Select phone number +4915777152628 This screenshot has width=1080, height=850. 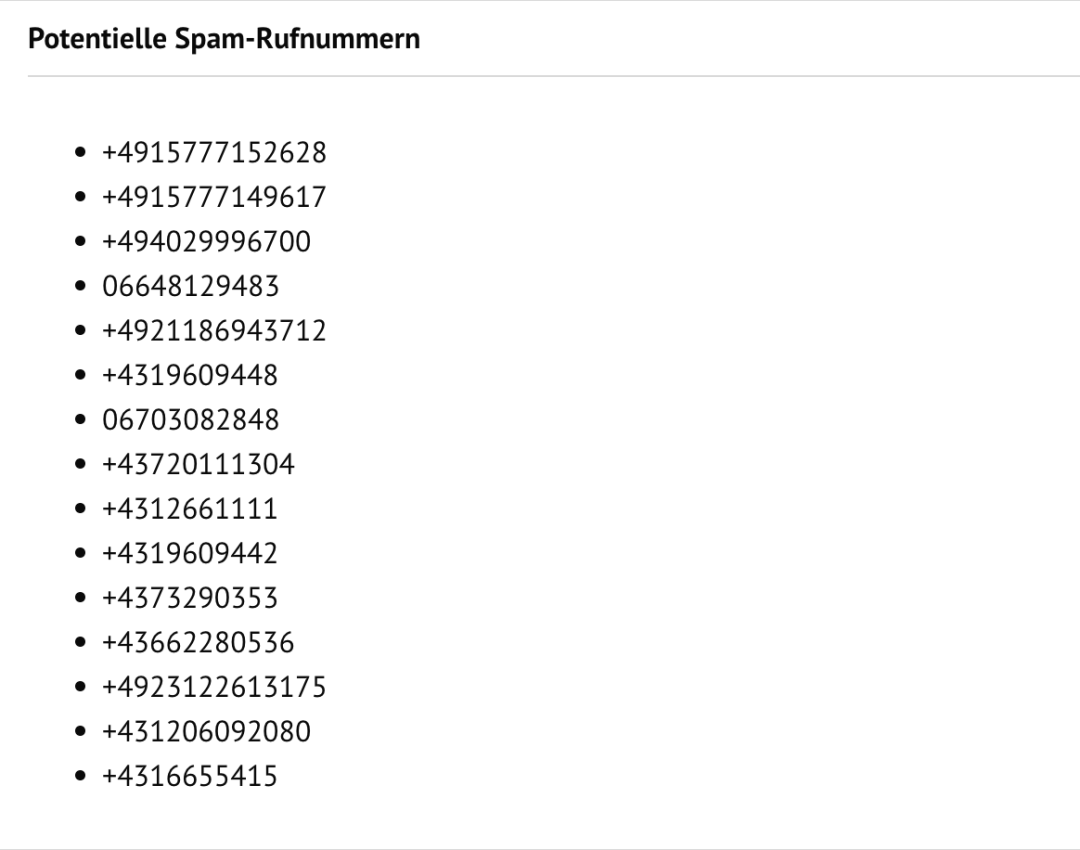pos(214,153)
